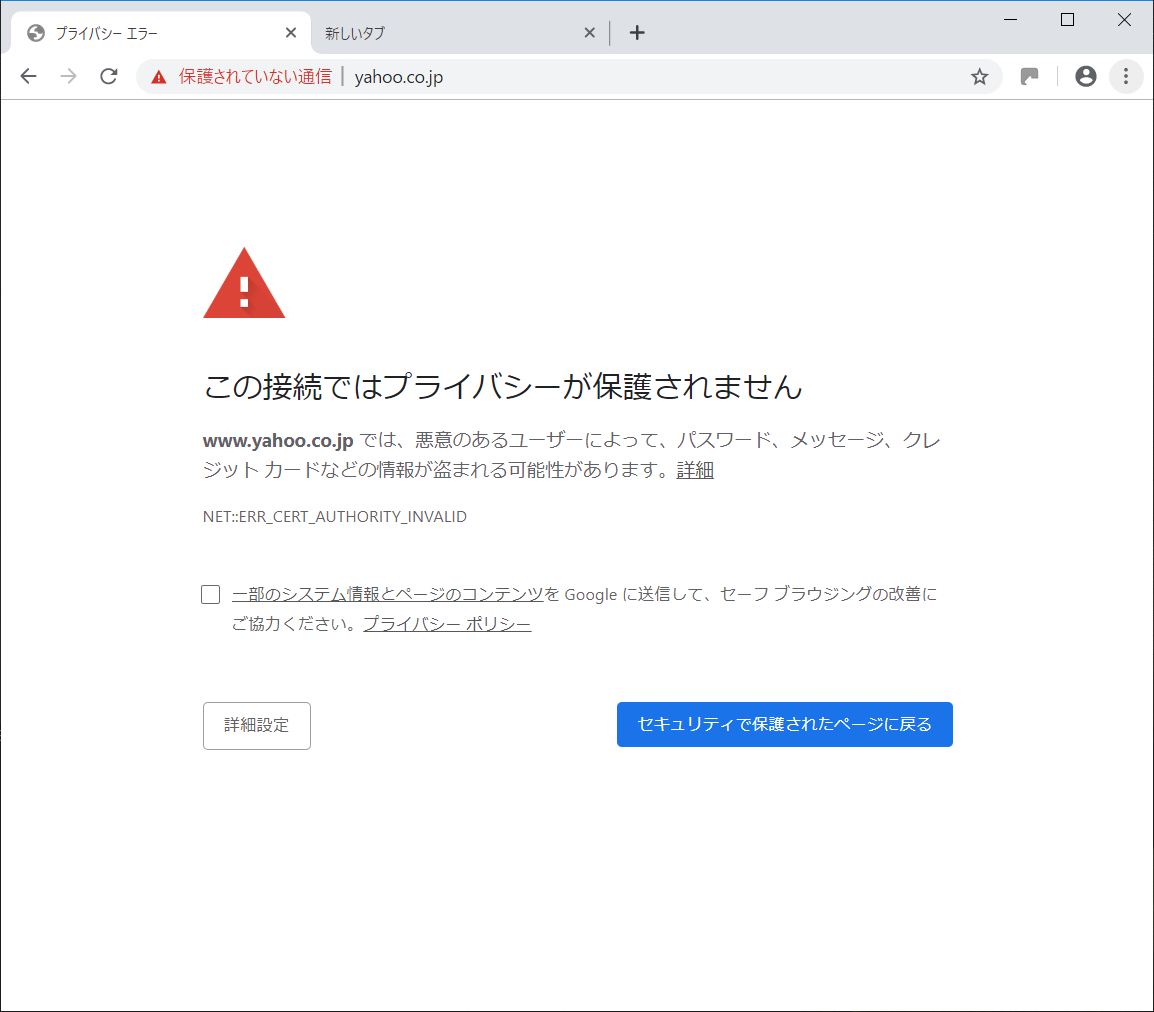Open a new tab with the plus button
Screen dimensions: 1154x1012
click(x=637, y=33)
